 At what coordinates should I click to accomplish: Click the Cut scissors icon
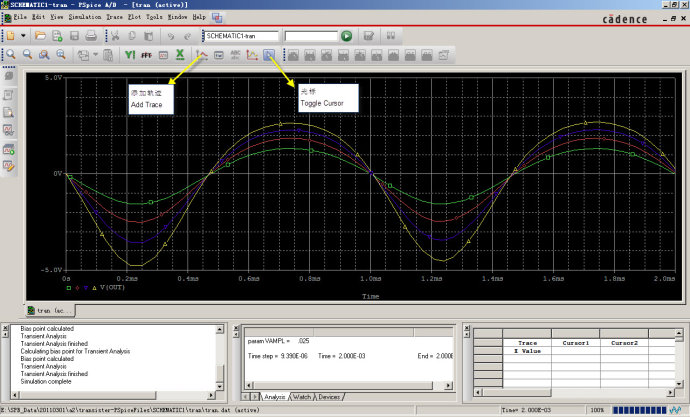pyautogui.click(x=114, y=35)
